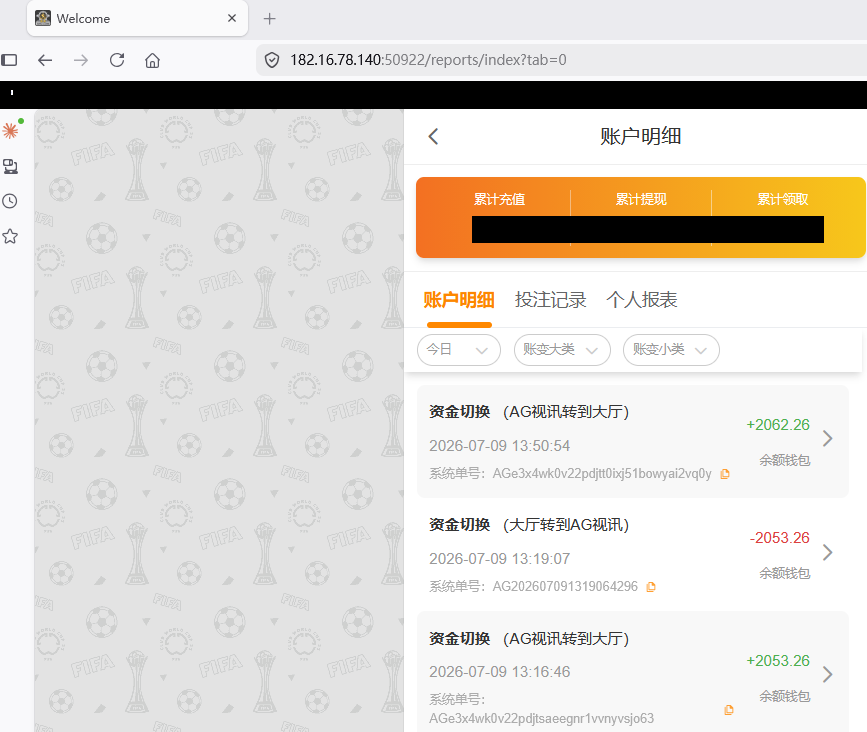The image size is (867, 732).
Task: Select the 账户明细 tab
Action: click(459, 300)
